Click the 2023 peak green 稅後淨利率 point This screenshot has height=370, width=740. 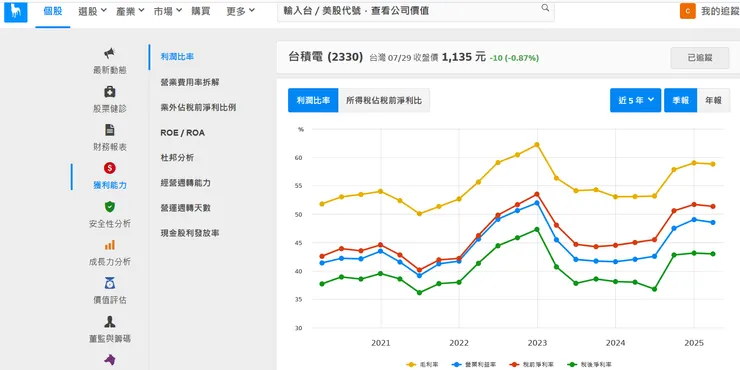pos(537,229)
